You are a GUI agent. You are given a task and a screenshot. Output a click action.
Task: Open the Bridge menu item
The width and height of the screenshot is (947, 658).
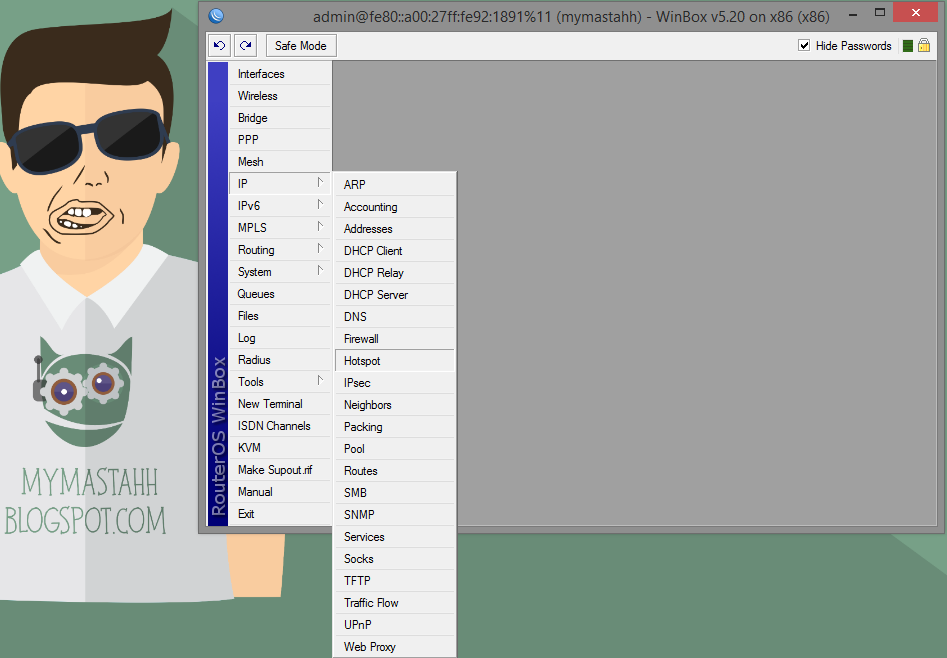pyautogui.click(x=280, y=118)
